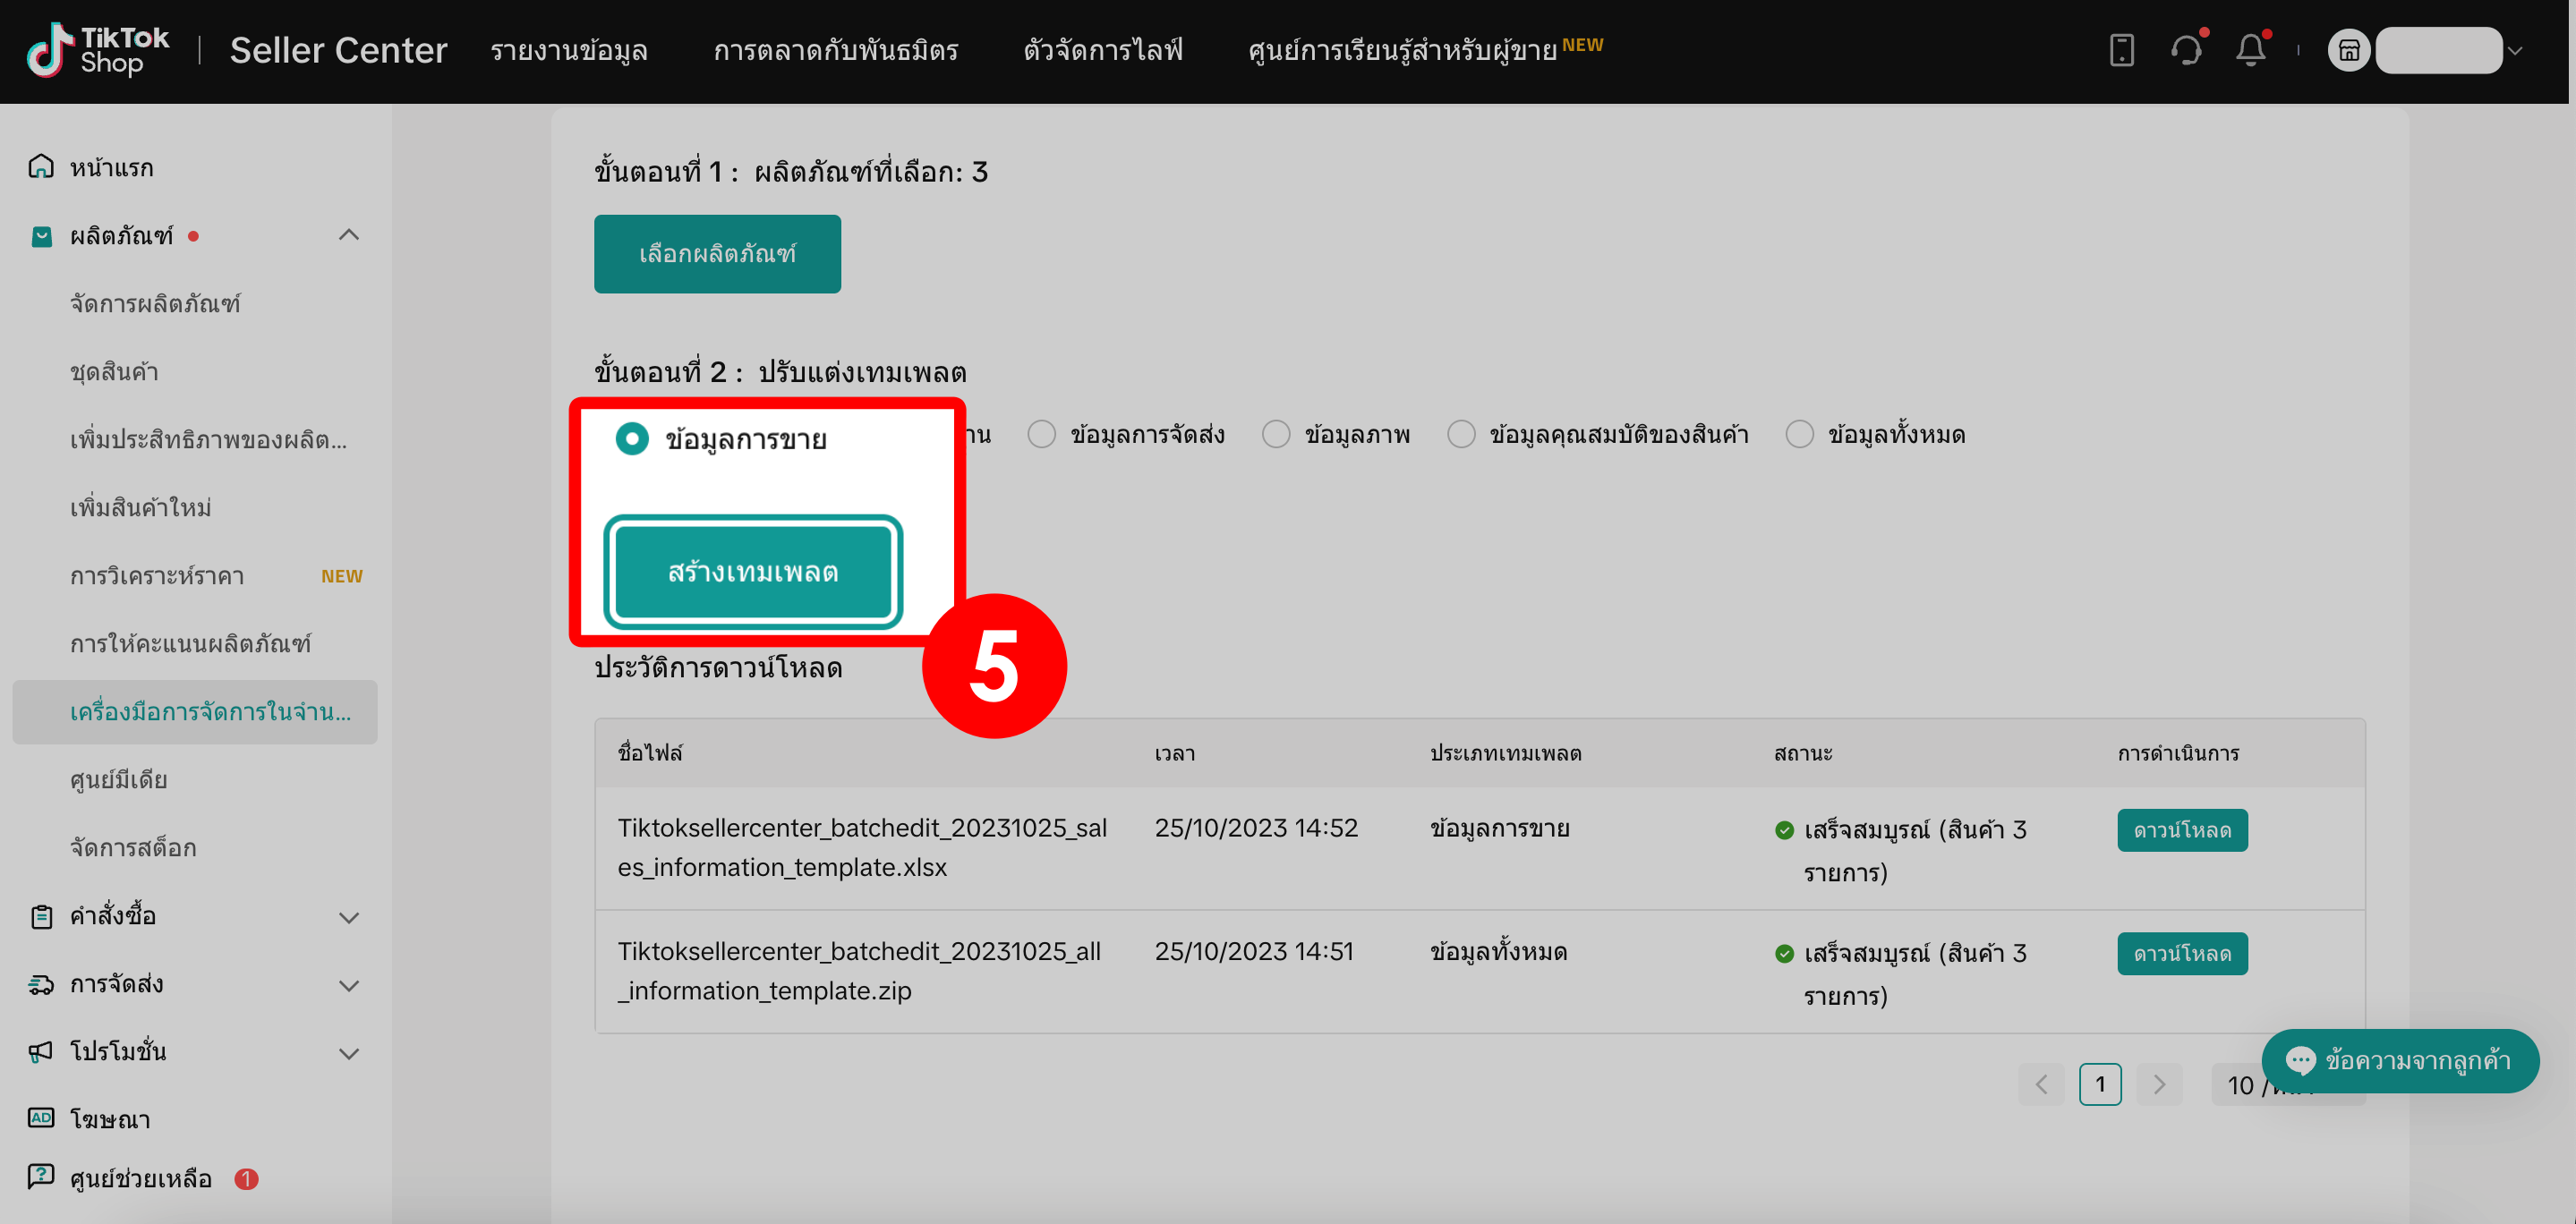The width and height of the screenshot is (2576, 1224).
Task: Open โฆษณา ads icon in sidebar
Action: [x=41, y=1118]
